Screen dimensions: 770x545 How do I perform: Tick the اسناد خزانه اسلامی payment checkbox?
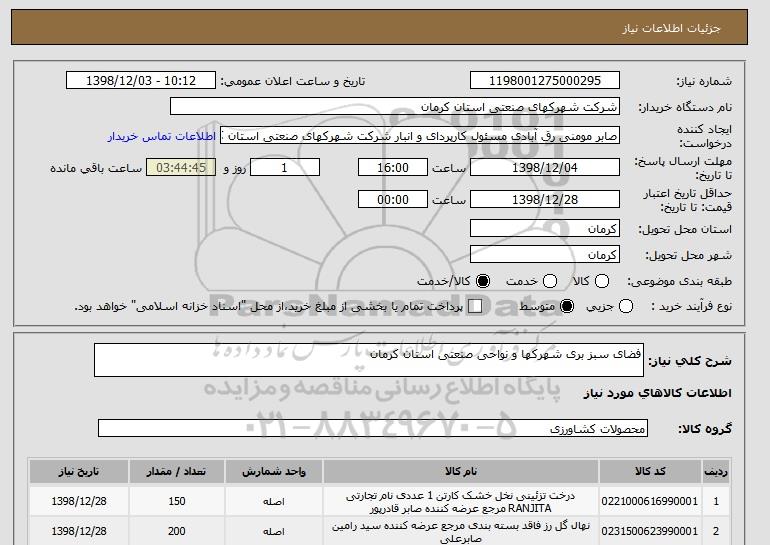click(x=475, y=306)
